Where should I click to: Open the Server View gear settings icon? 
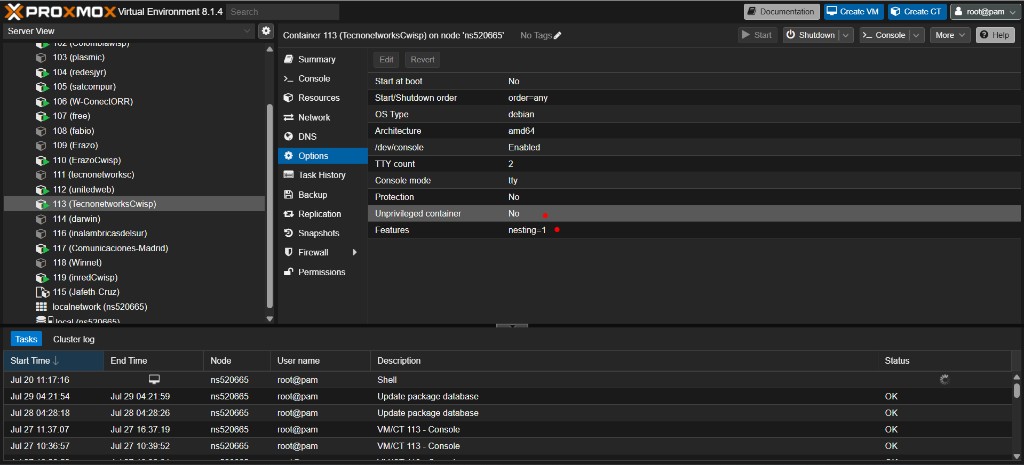tap(266, 31)
